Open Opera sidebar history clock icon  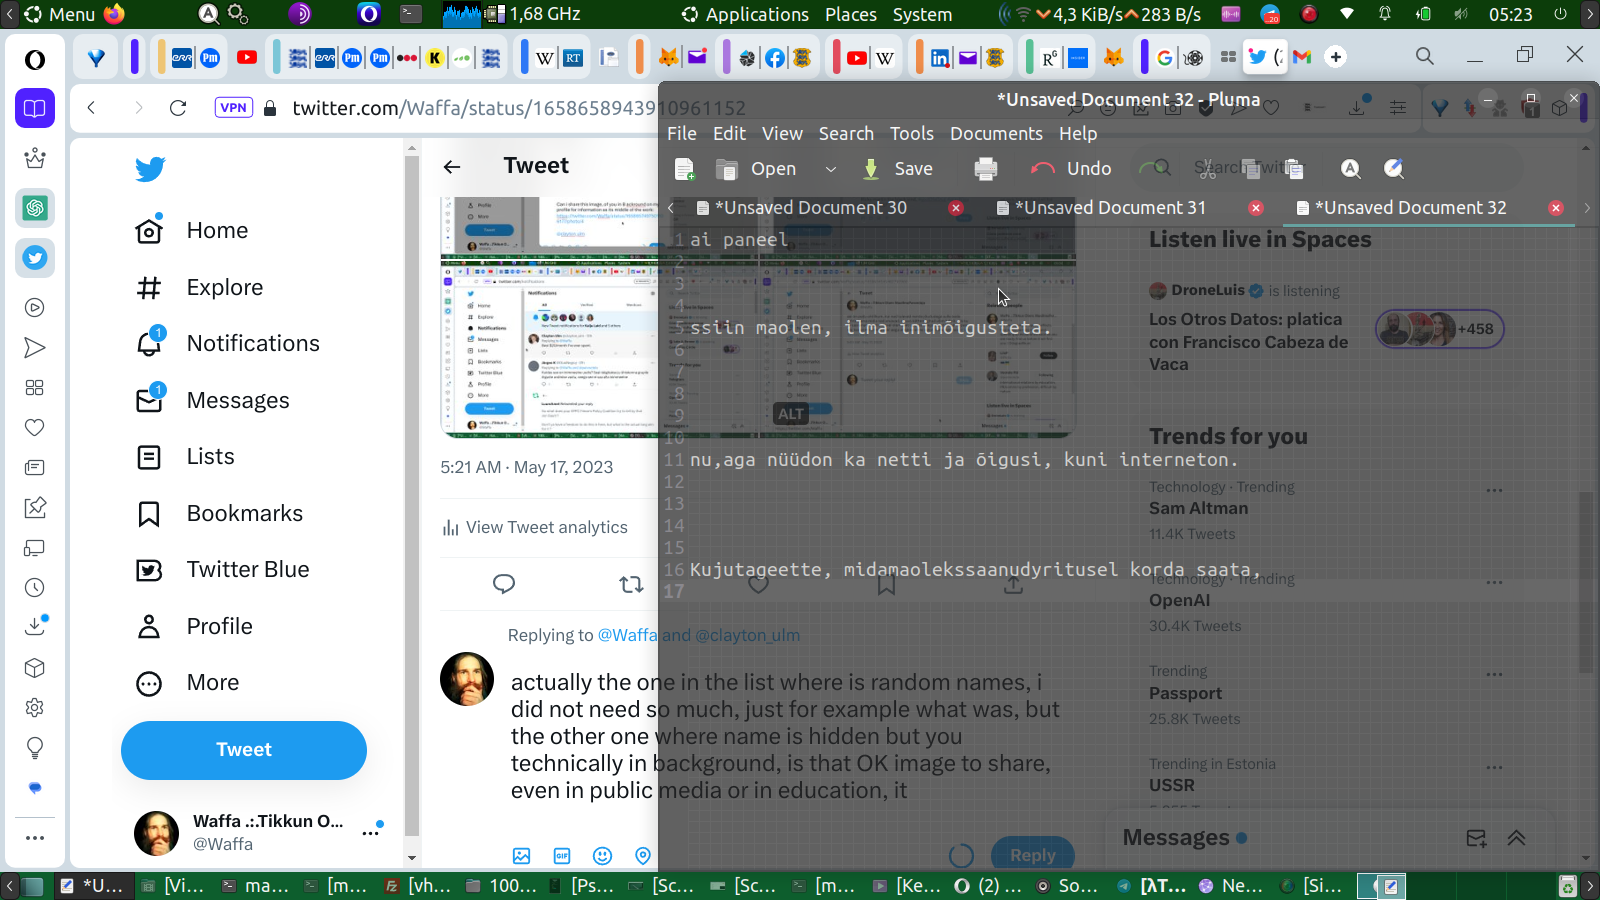click(x=35, y=588)
